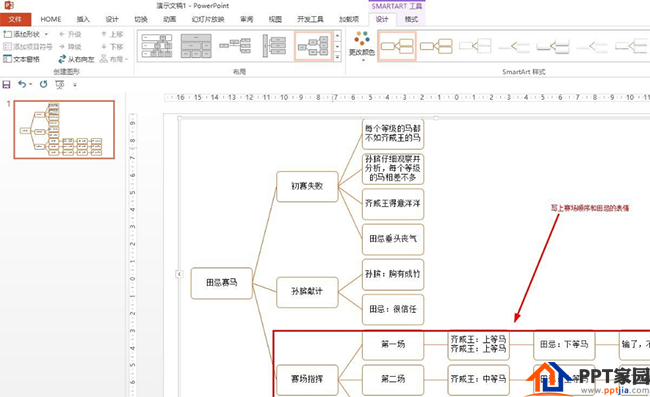Select slide 1 thumbnail in slide panel
Viewport: 650px width, 397px height.
tap(64, 129)
